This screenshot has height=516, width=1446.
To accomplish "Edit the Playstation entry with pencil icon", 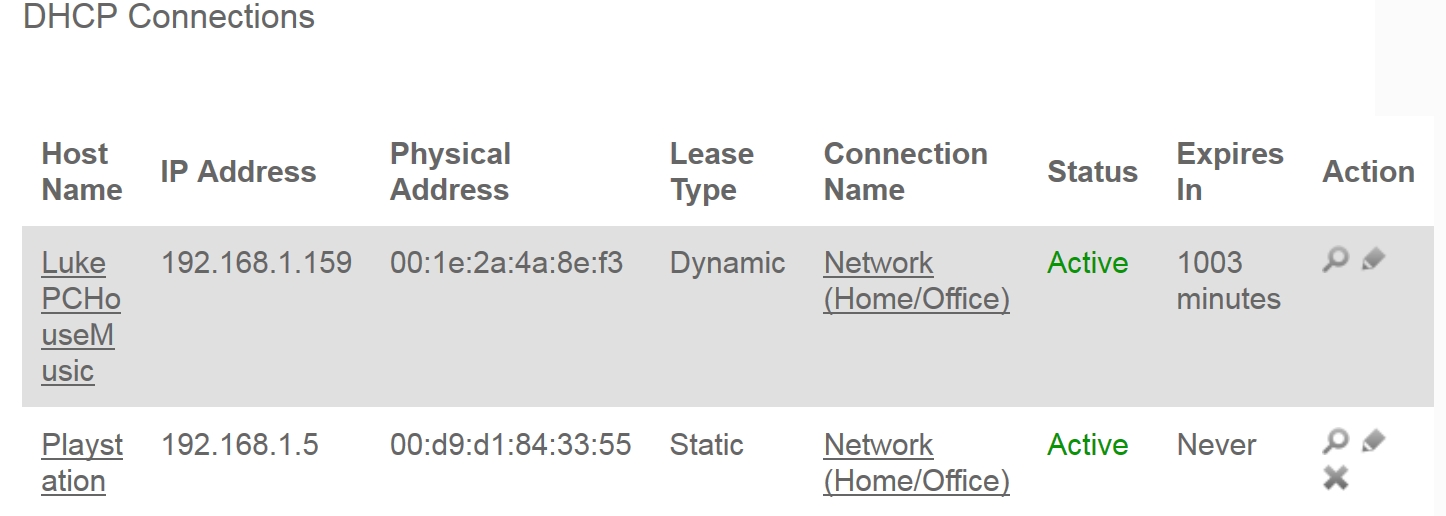I will (1373, 441).
